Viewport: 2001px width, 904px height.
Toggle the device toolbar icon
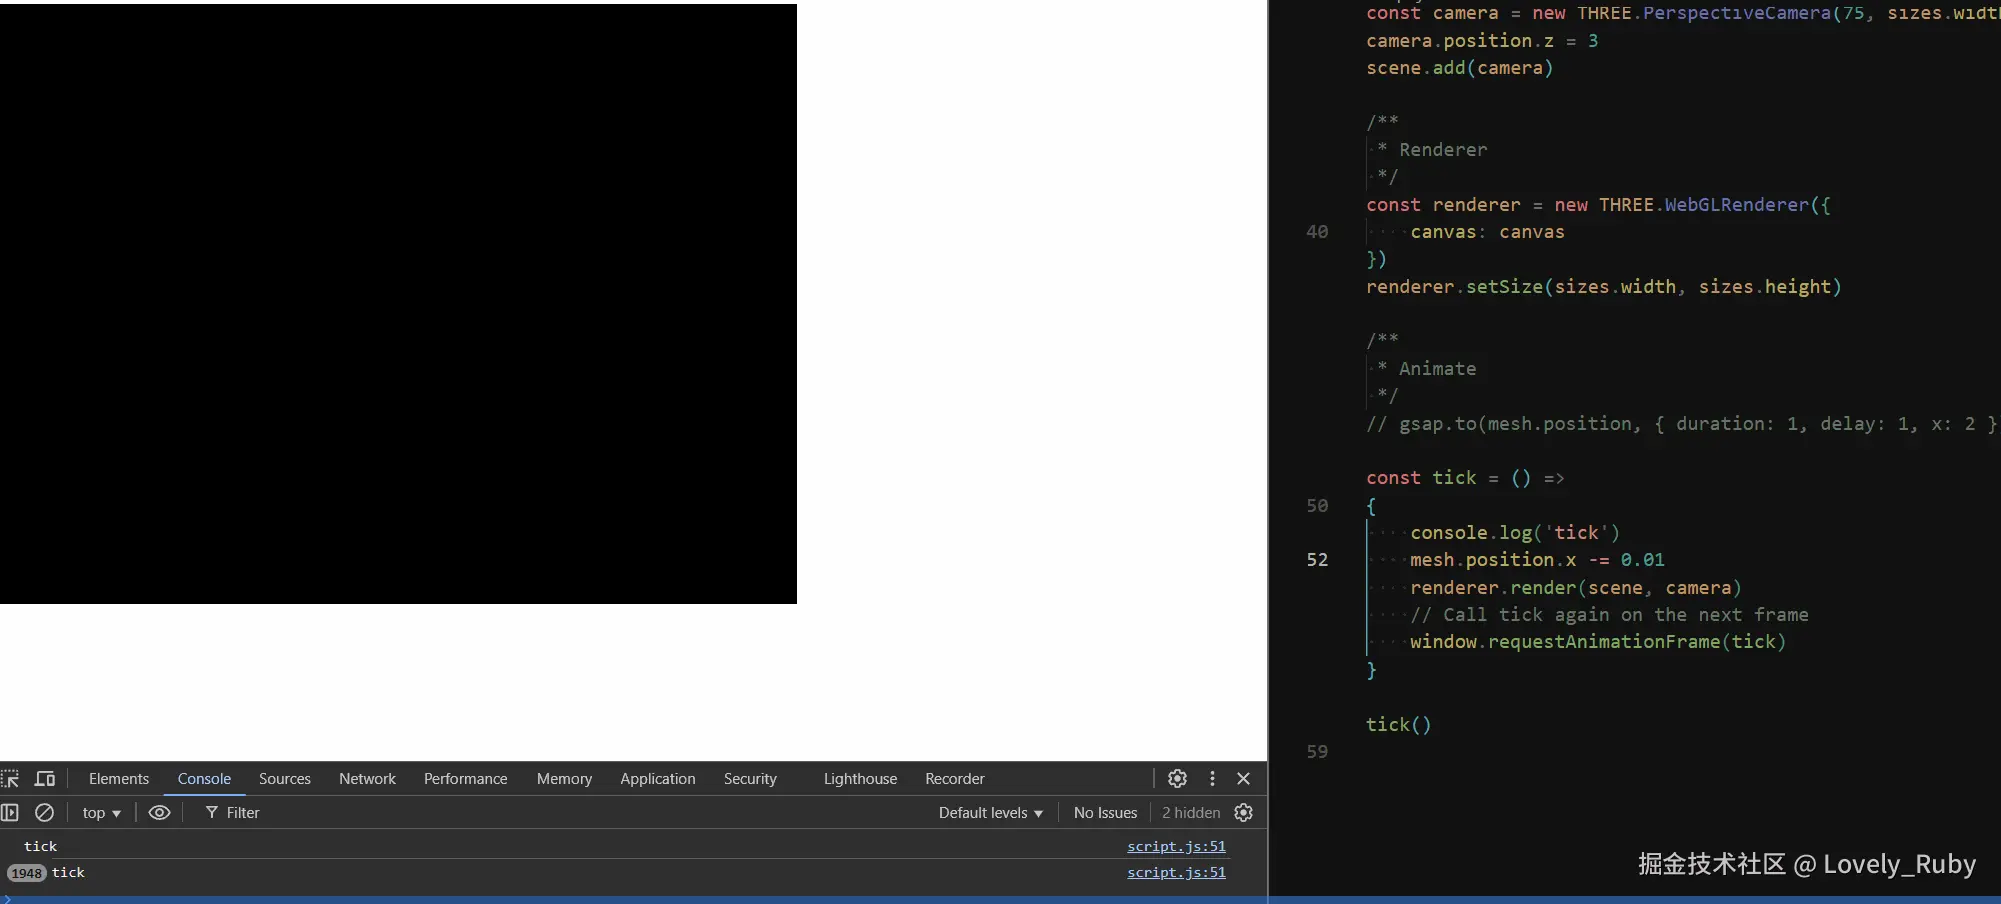pyautogui.click(x=45, y=779)
